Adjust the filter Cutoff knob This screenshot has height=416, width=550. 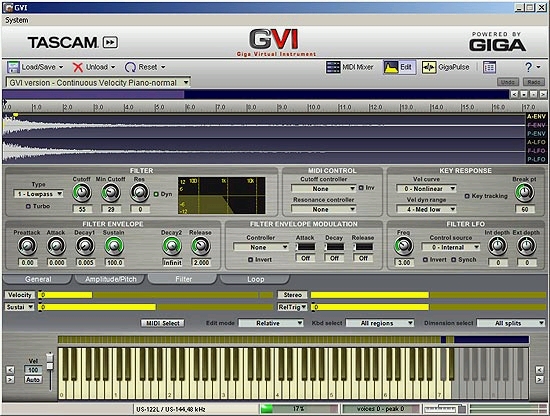(82, 193)
